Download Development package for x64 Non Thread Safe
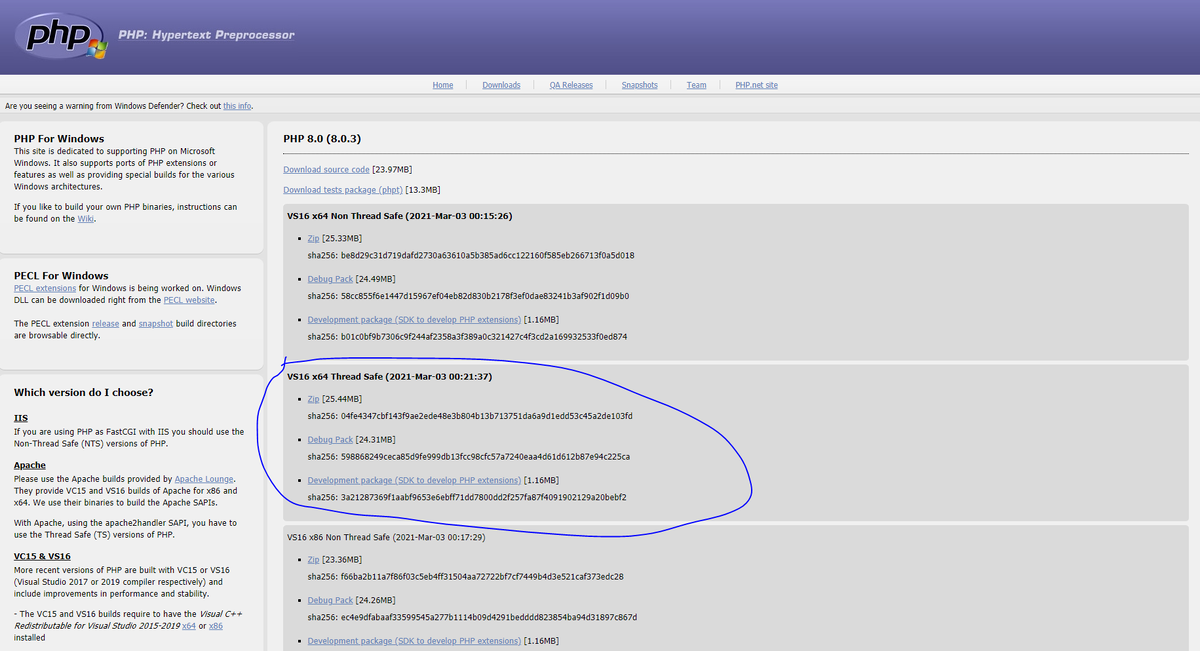The image size is (1200, 651). (414, 320)
